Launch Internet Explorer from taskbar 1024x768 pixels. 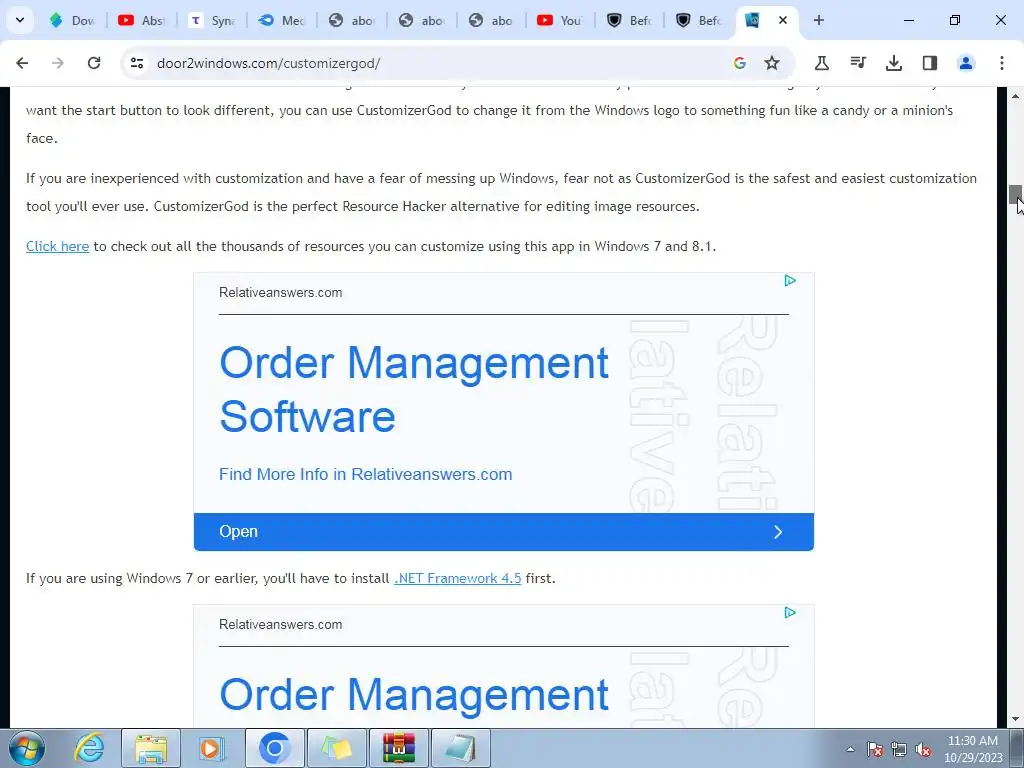89,748
